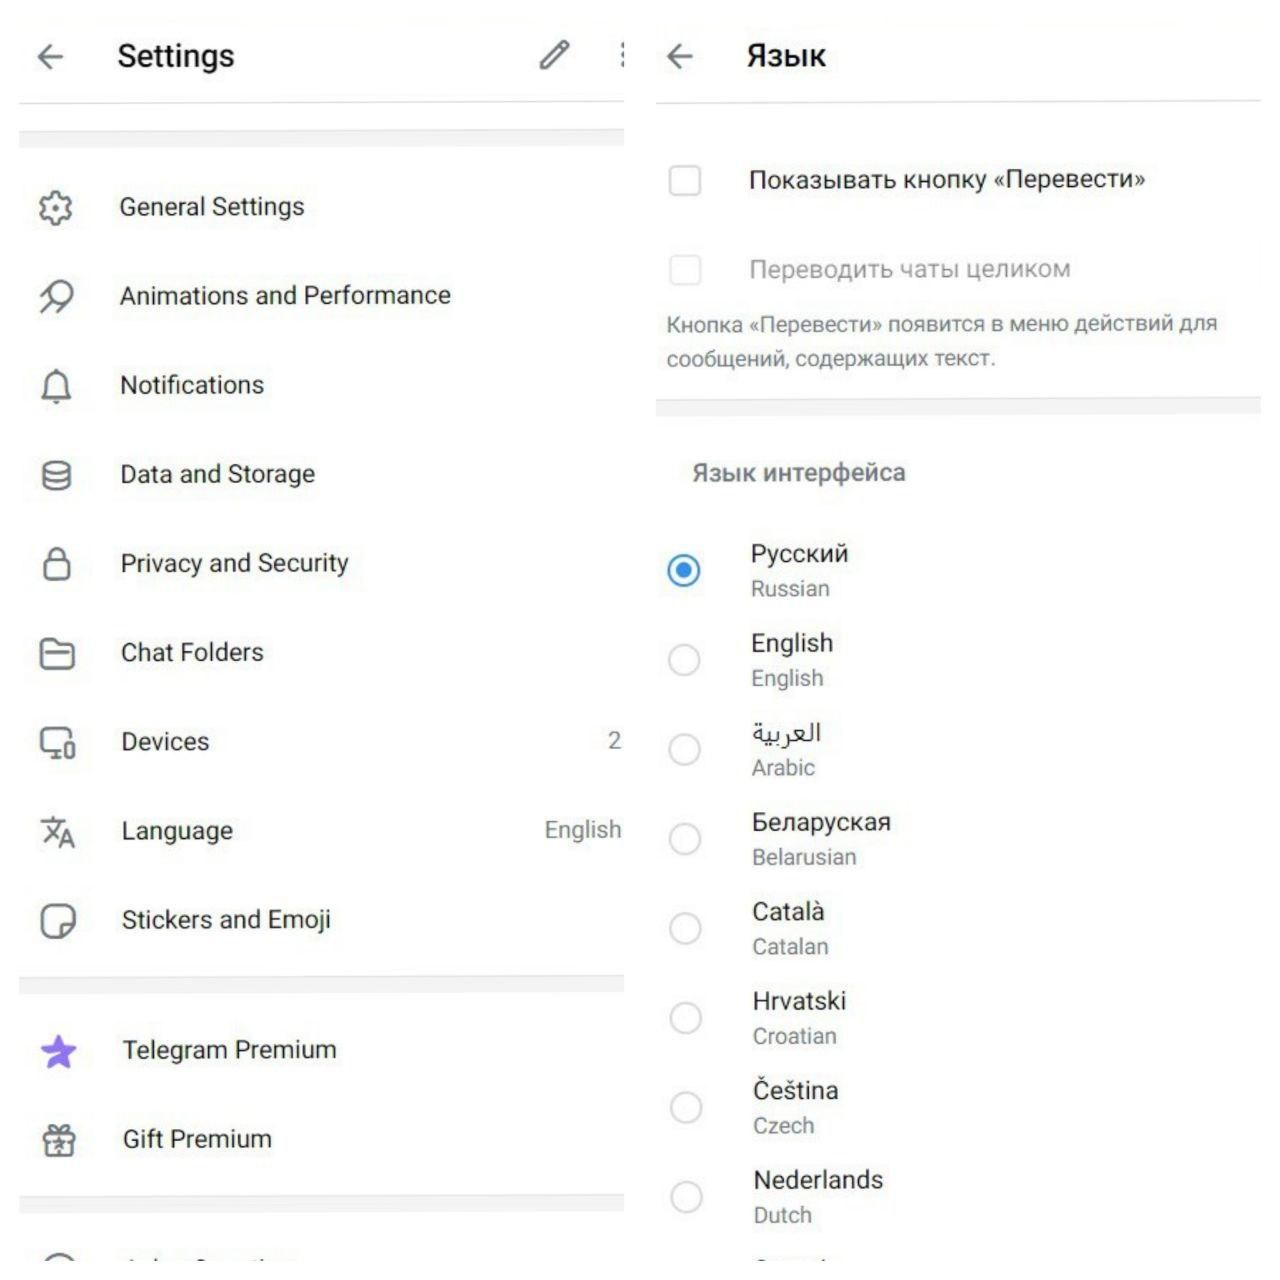
Task: Click the Notifications bell icon
Action: (x=57, y=385)
